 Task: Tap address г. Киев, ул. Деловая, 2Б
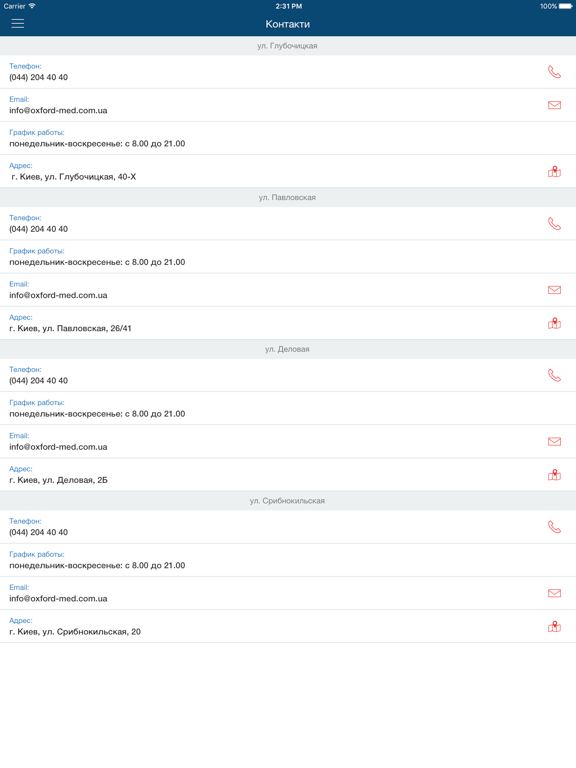(x=58, y=480)
